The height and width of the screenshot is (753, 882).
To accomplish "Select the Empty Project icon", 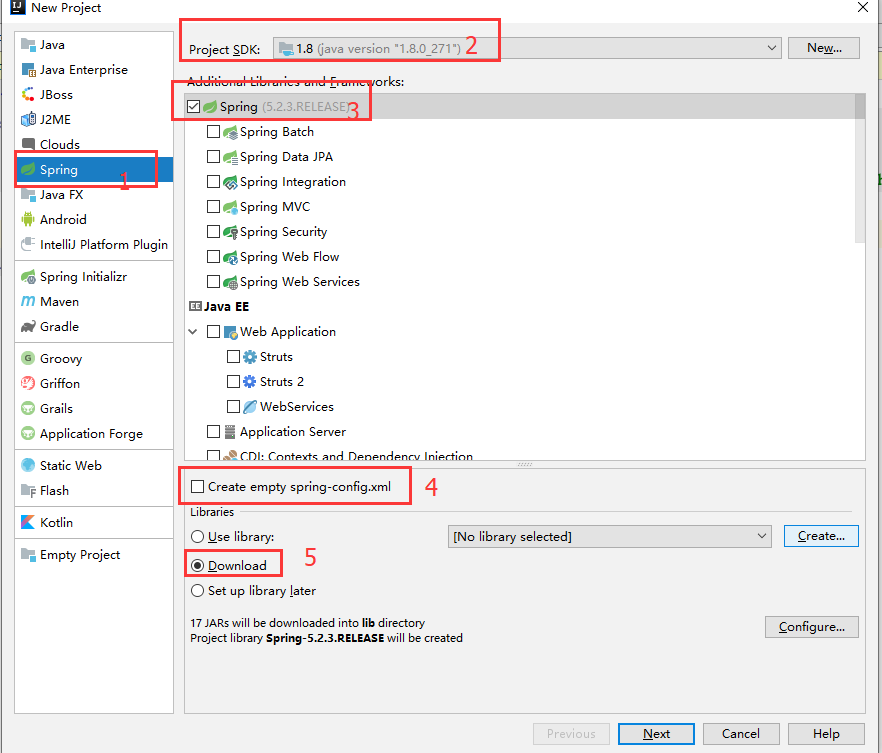I will [28, 554].
